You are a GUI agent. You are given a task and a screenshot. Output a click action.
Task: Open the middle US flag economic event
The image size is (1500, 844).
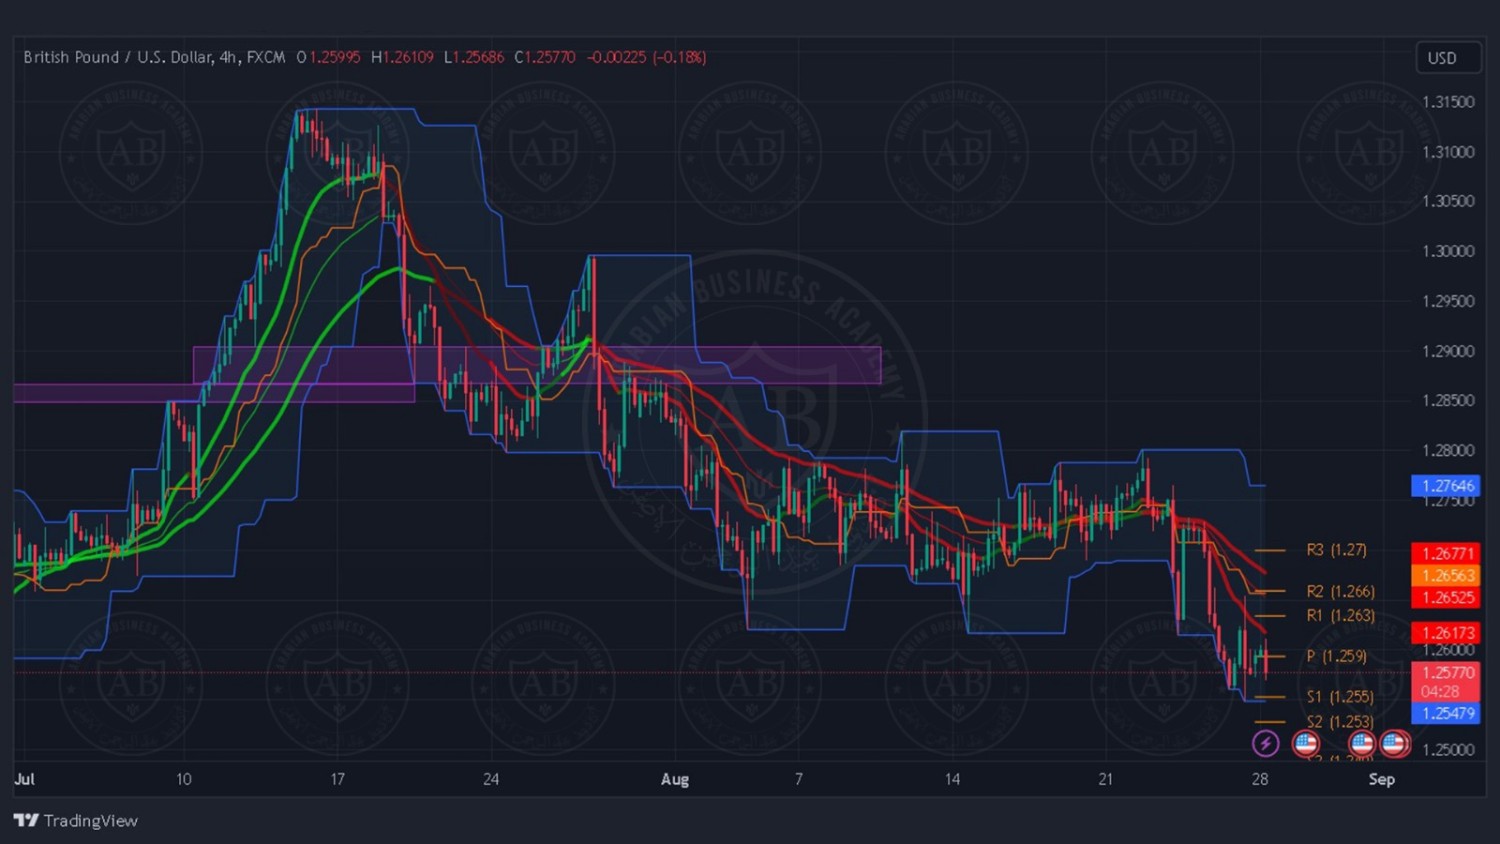tap(1361, 743)
